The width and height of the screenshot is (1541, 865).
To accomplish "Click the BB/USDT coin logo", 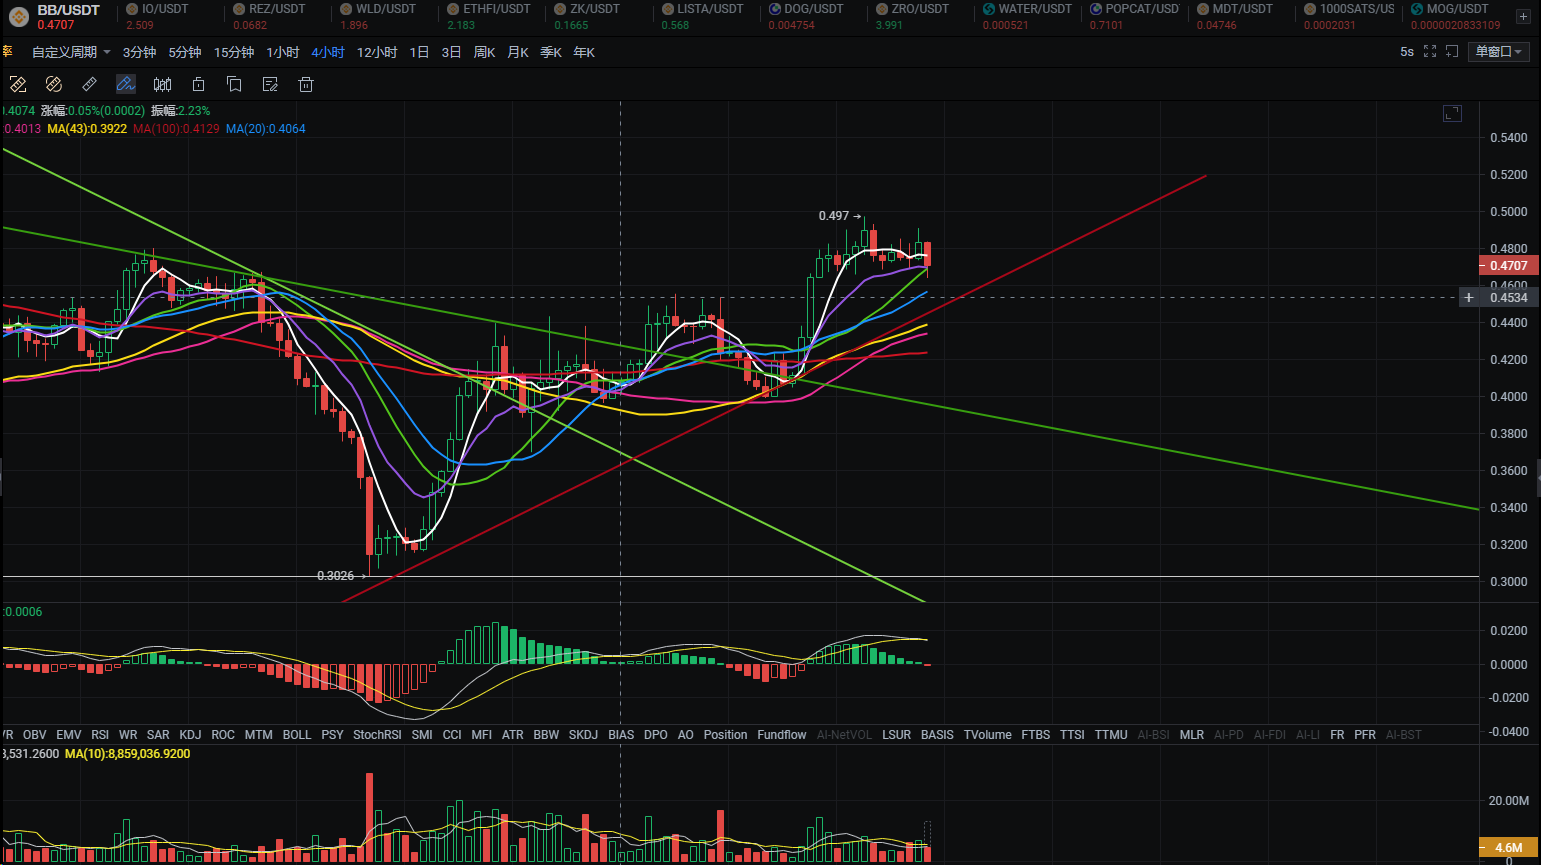I will tap(18, 17).
